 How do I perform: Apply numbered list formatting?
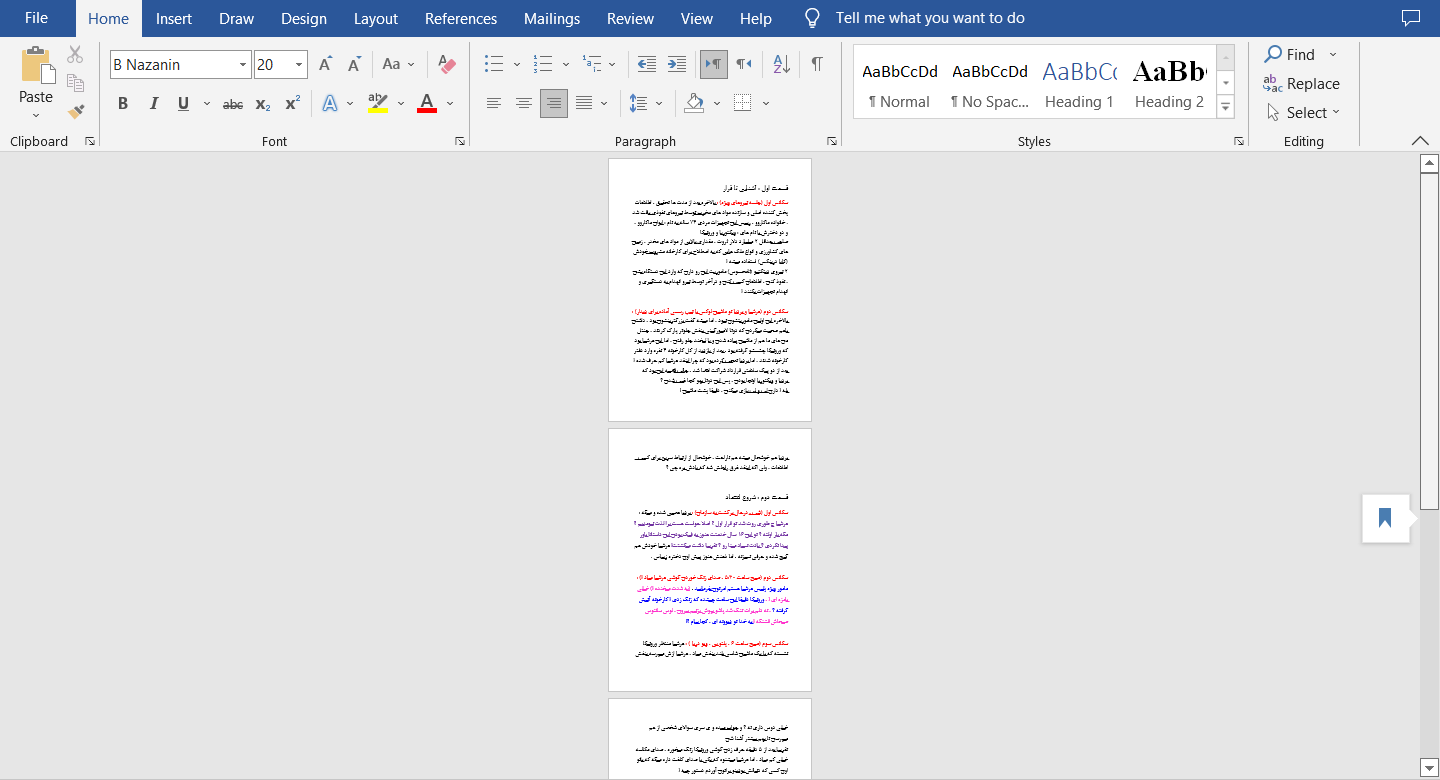click(543, 64)
